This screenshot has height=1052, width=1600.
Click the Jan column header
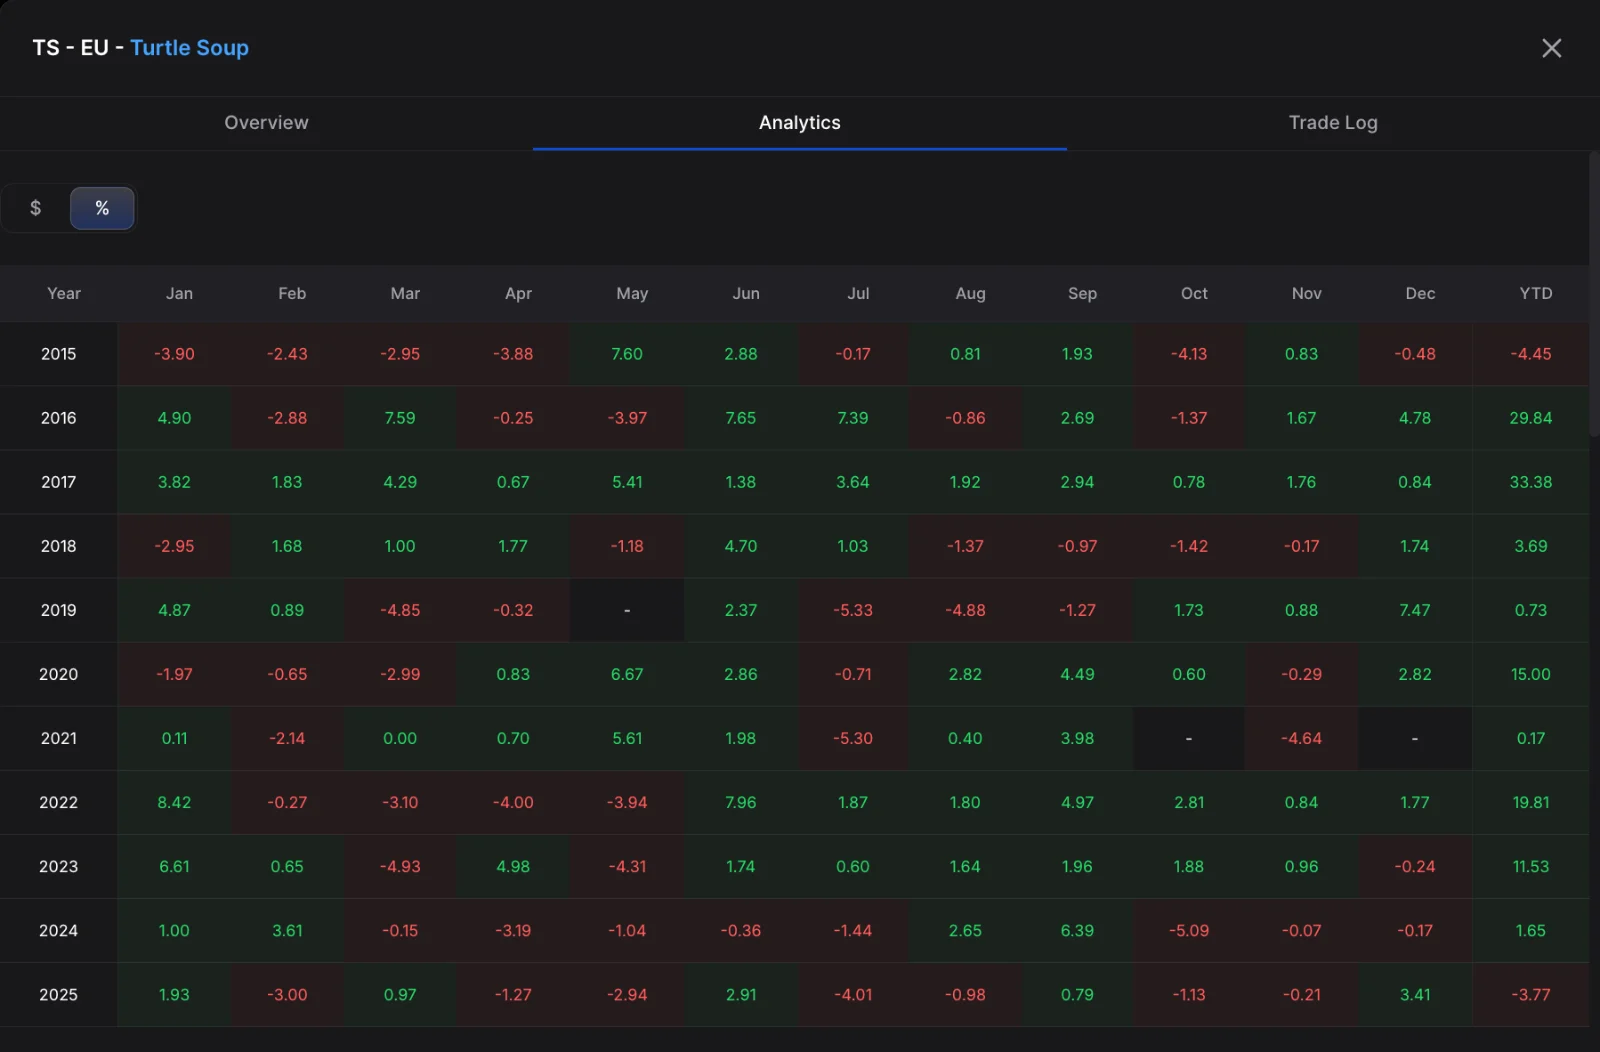click(179, 293)
